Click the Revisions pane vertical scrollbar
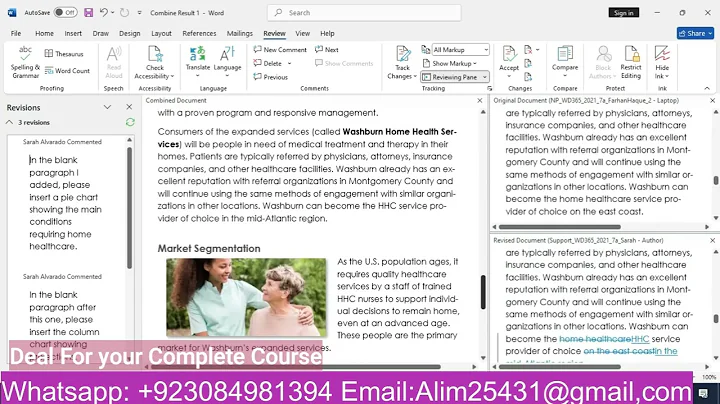 click(x=129, y=208)
